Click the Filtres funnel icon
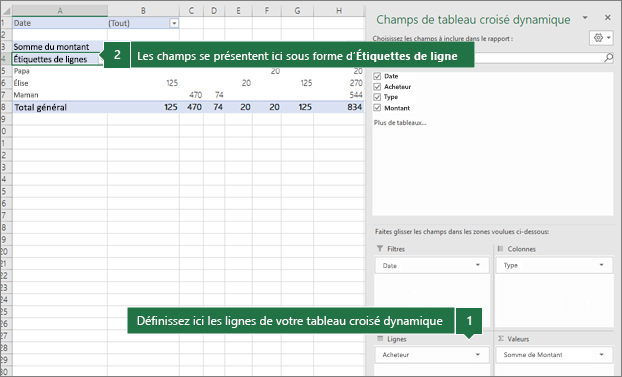This screenshot has width=622, height=377. pos(380,248)
